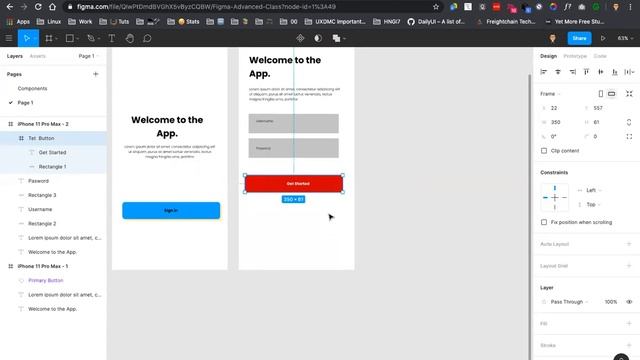Edit the X position field 22

pos(558,108)
